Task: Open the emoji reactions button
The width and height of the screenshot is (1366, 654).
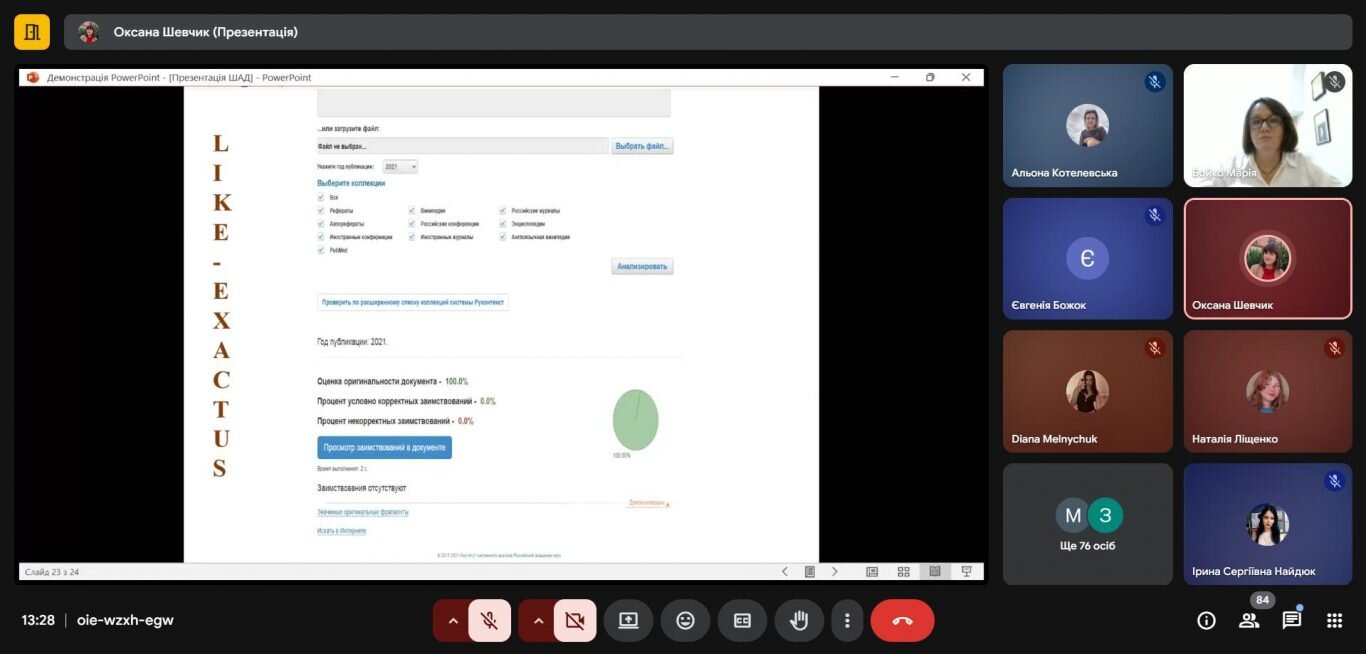Action: click(x=685, y=620)
